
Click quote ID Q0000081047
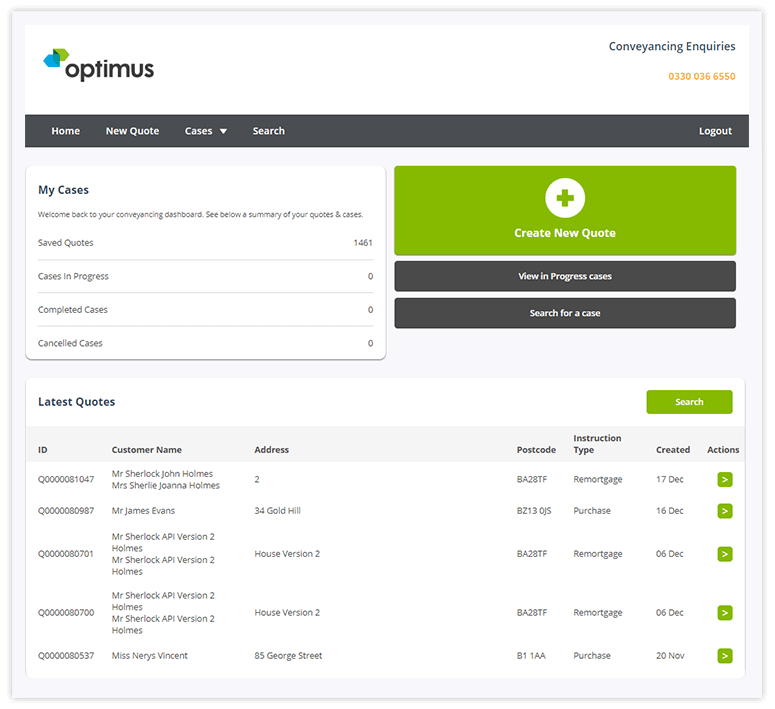point(66,479)
